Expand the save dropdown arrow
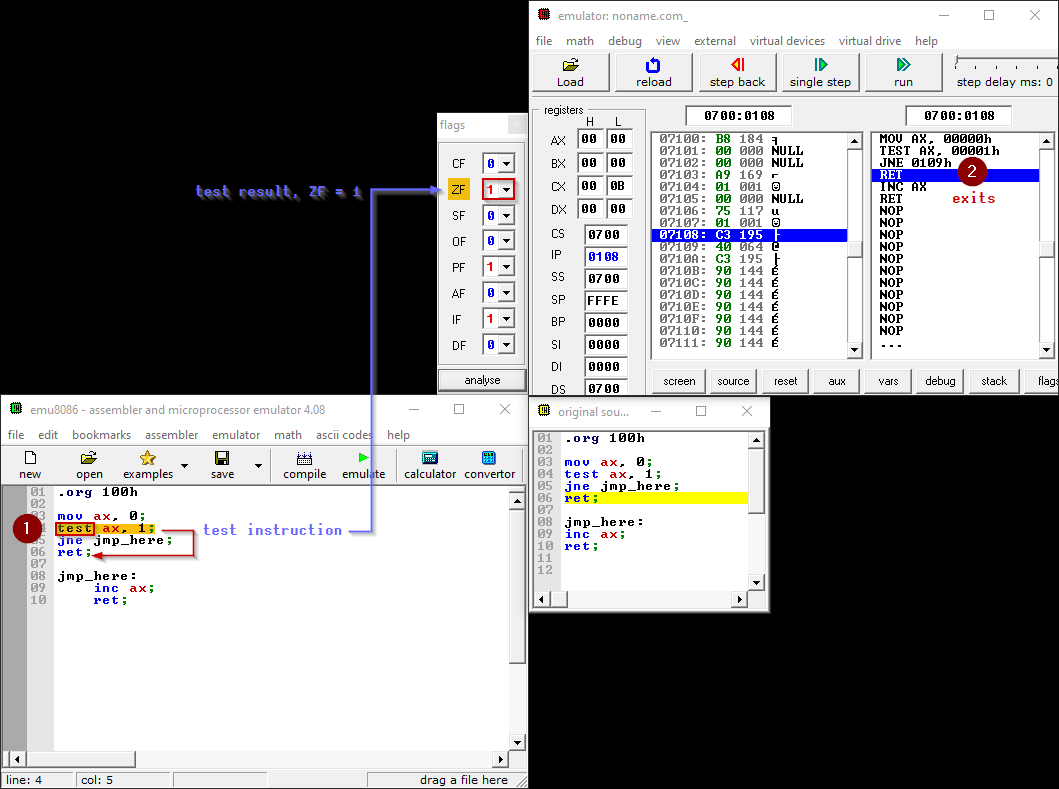The width and height of the screenshot is (1059, 789). point(258,466)
